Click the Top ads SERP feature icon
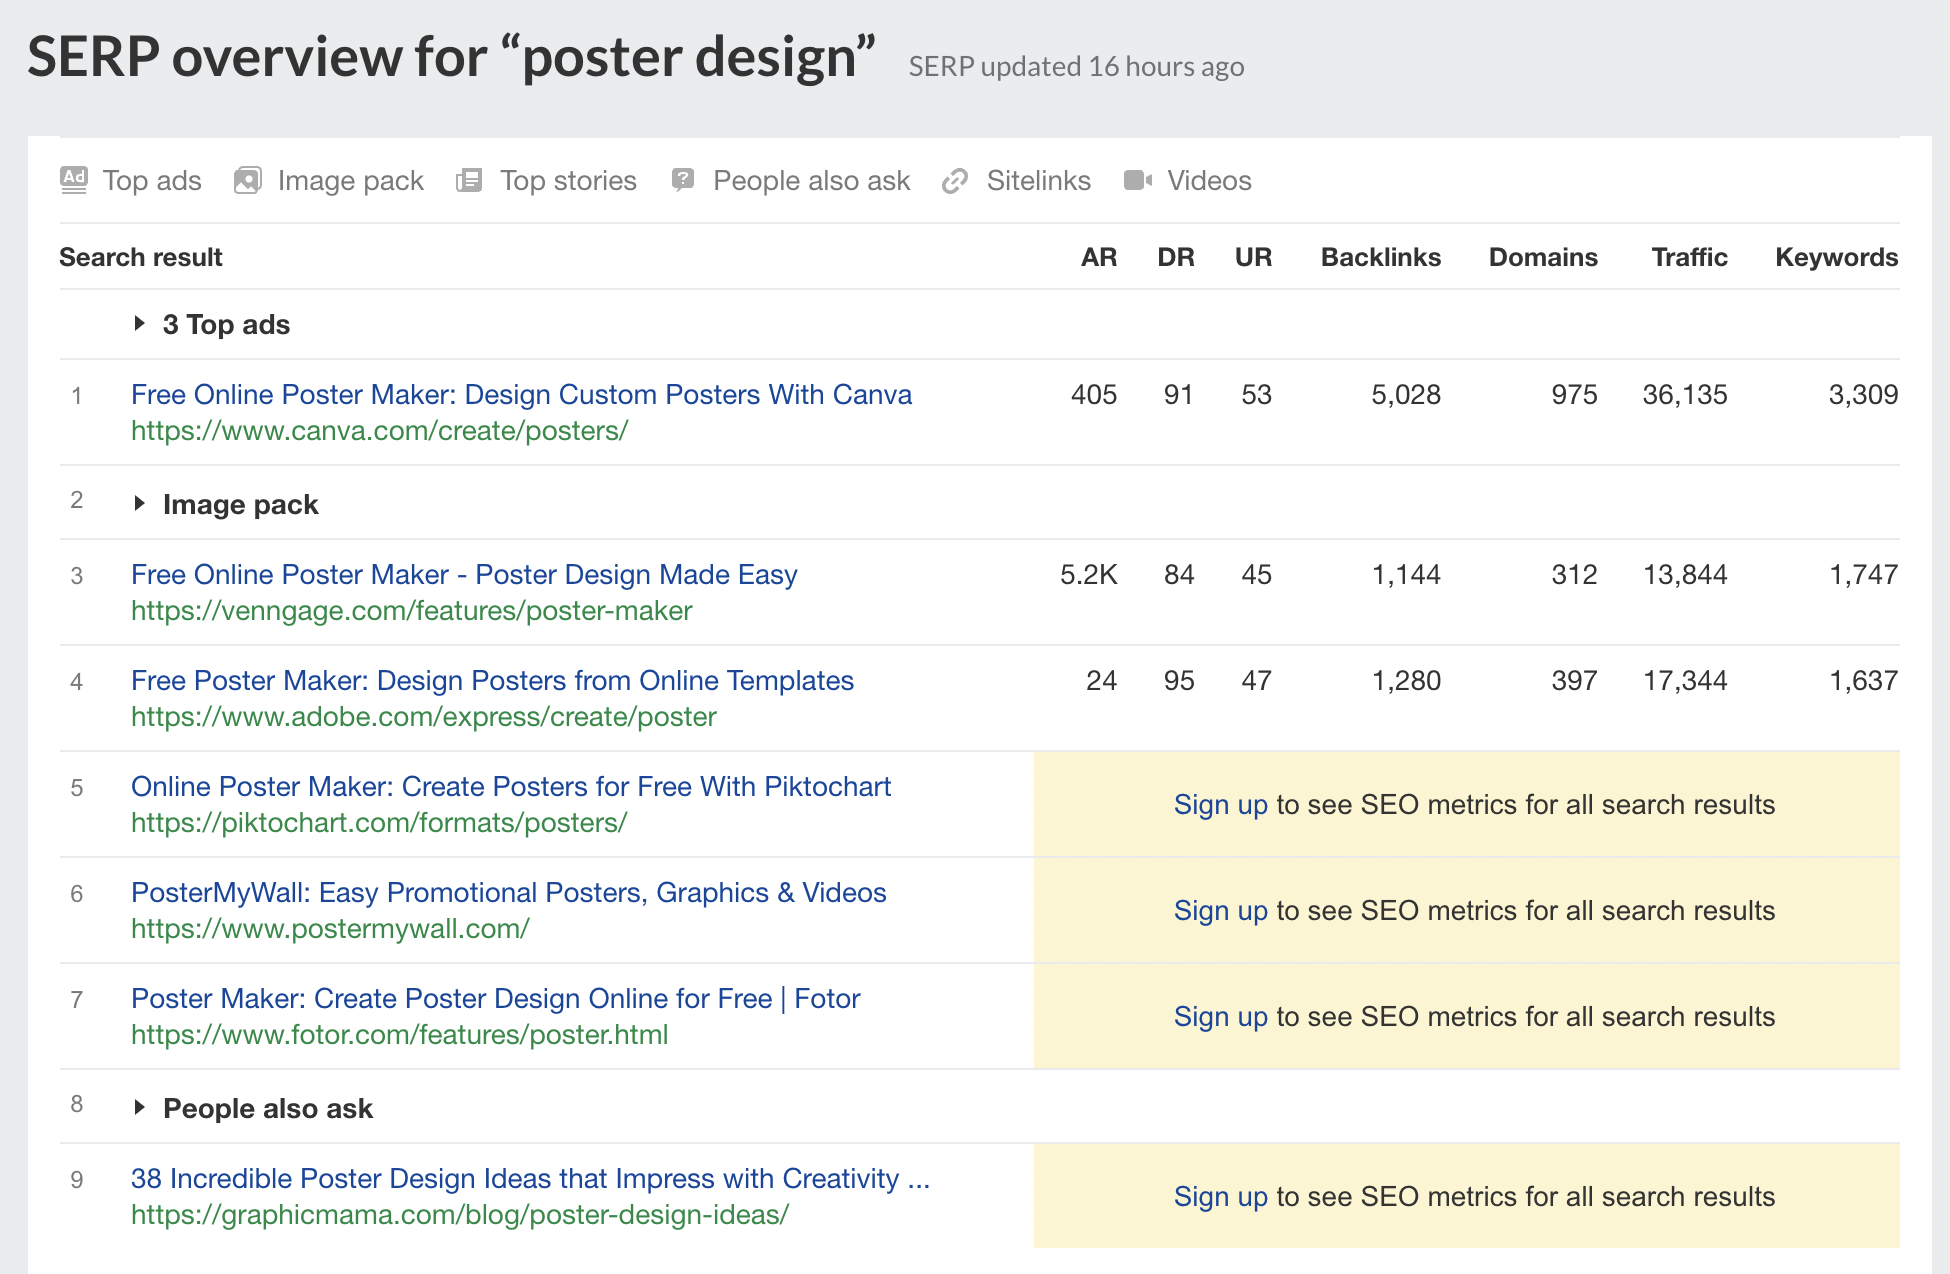This screenshot has width=1950, height=1274. [73, 180]
